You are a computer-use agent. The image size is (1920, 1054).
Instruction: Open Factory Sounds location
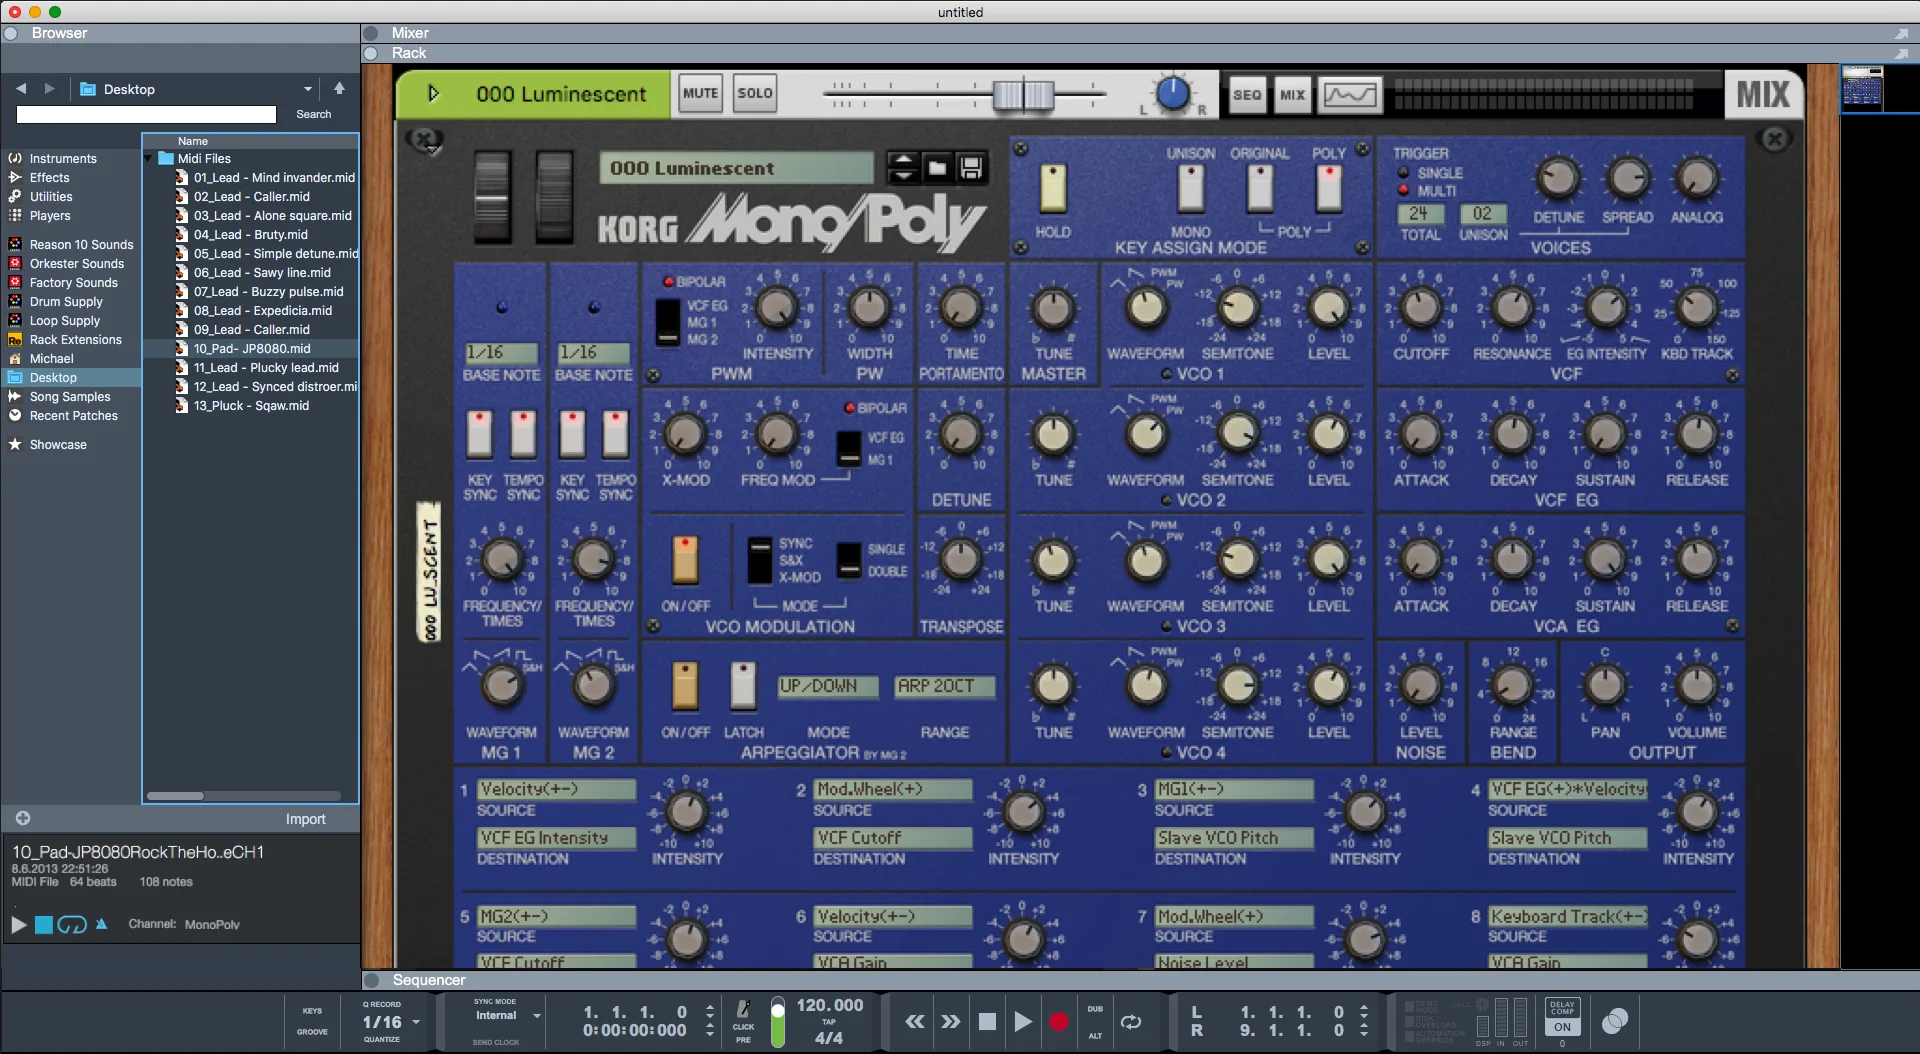(x=73, y=283)
